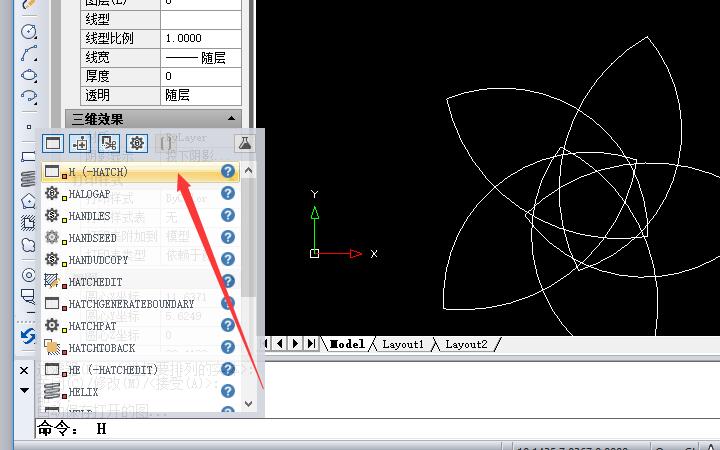Click the gear filter icon in popup header
This screenshot has height=450, width=720.
[x=137, y=143]
